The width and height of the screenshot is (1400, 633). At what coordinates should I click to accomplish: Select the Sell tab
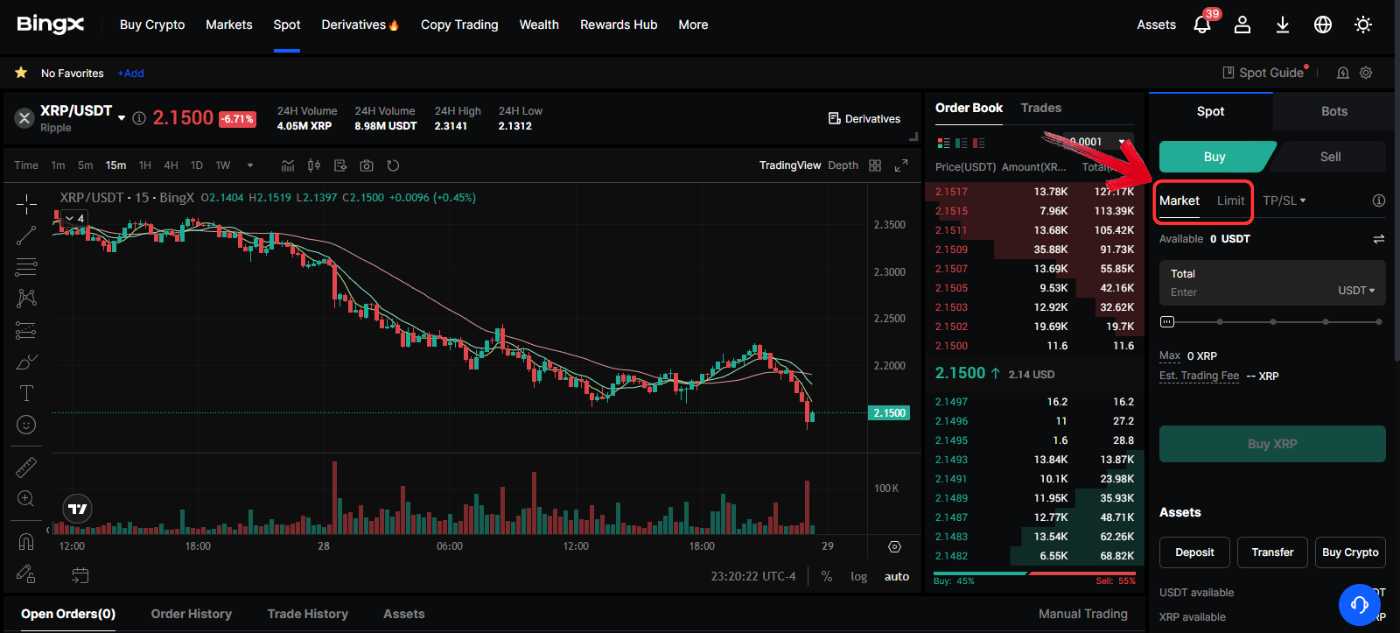click(x=1330, y=157)
